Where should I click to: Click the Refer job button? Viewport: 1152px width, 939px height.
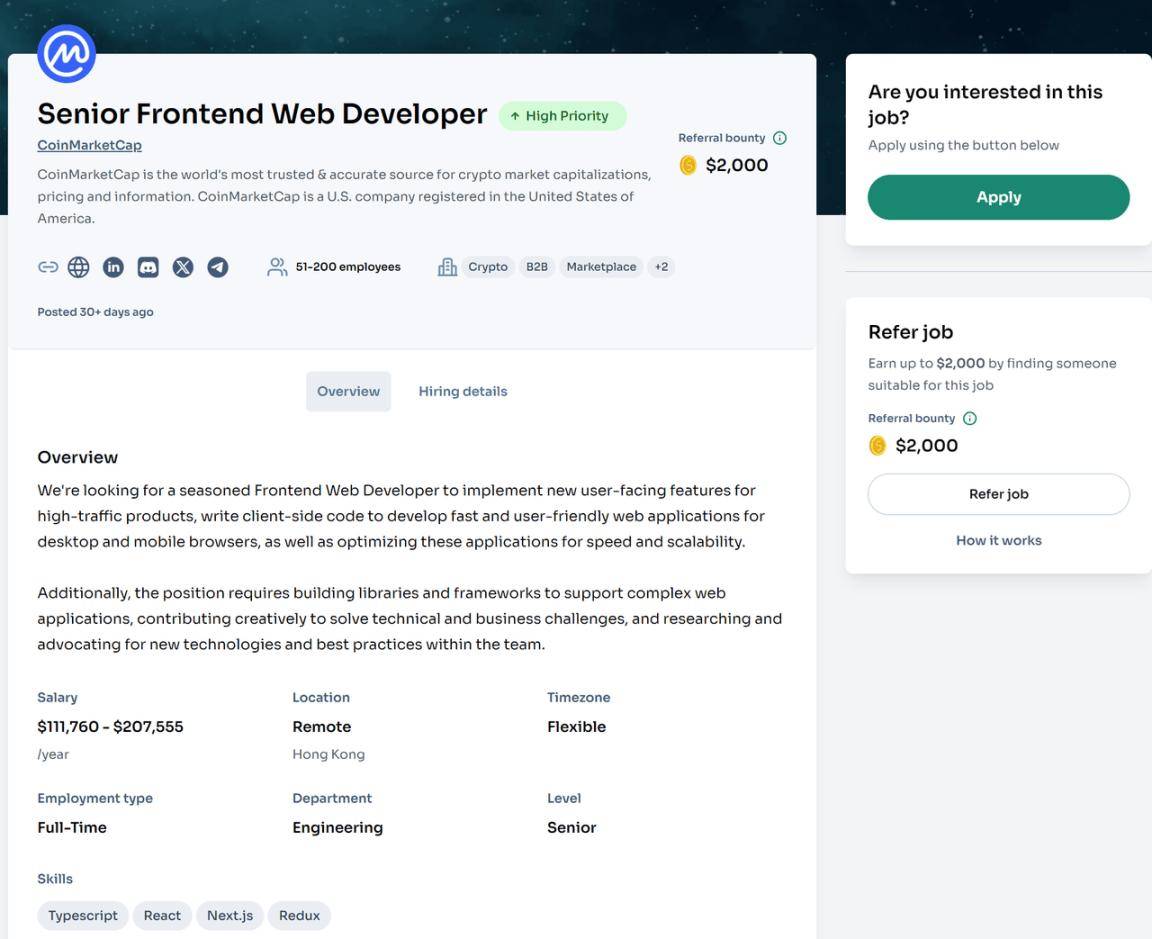point(998,494)
